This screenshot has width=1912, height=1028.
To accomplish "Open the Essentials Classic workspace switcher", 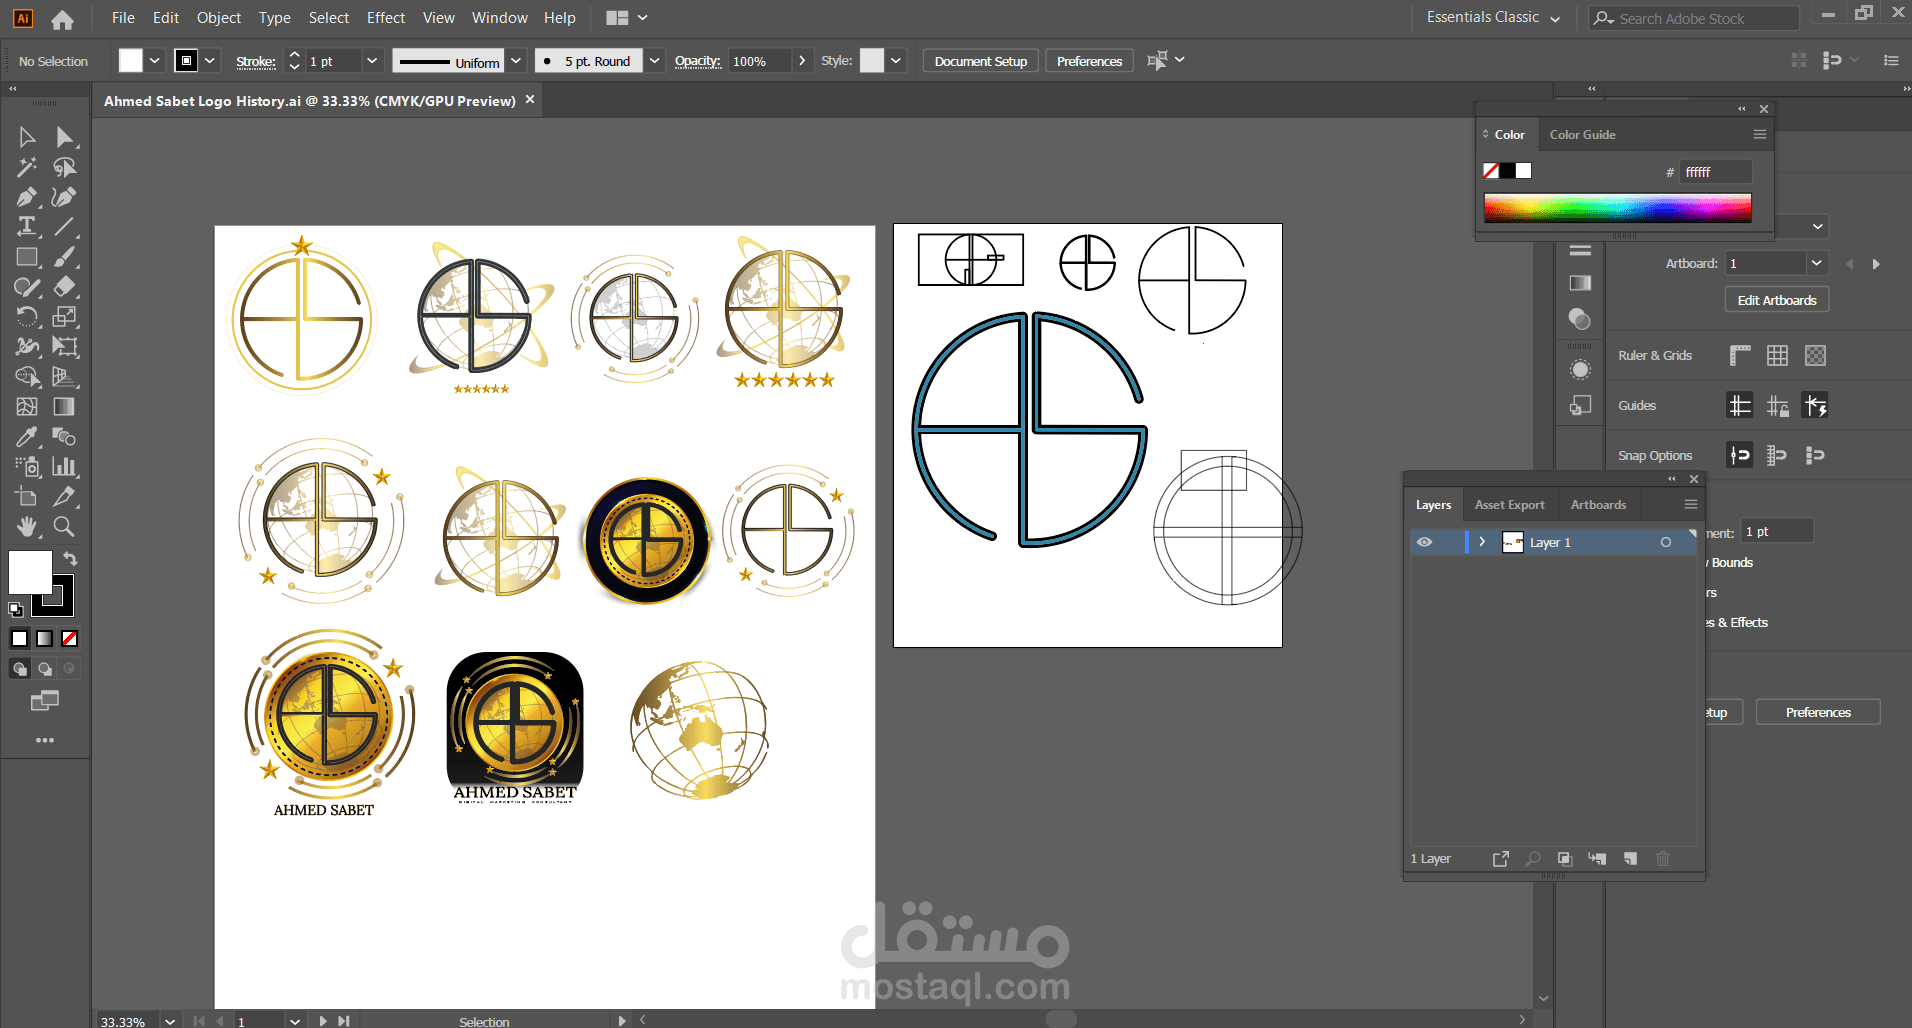I will pos(1493,18).
